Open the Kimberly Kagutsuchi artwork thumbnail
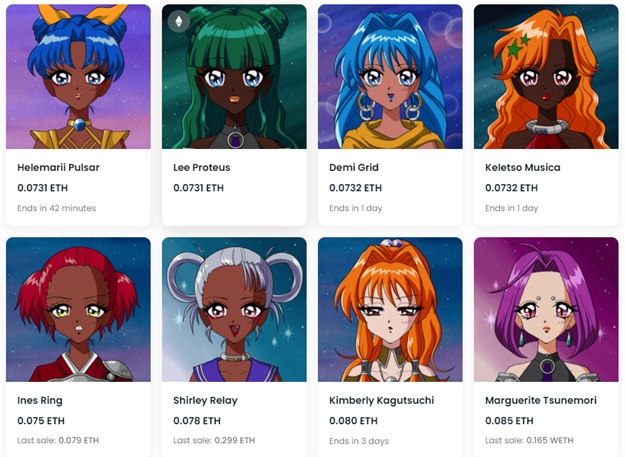Screen dimensions: 626x457 coord(390,309)
